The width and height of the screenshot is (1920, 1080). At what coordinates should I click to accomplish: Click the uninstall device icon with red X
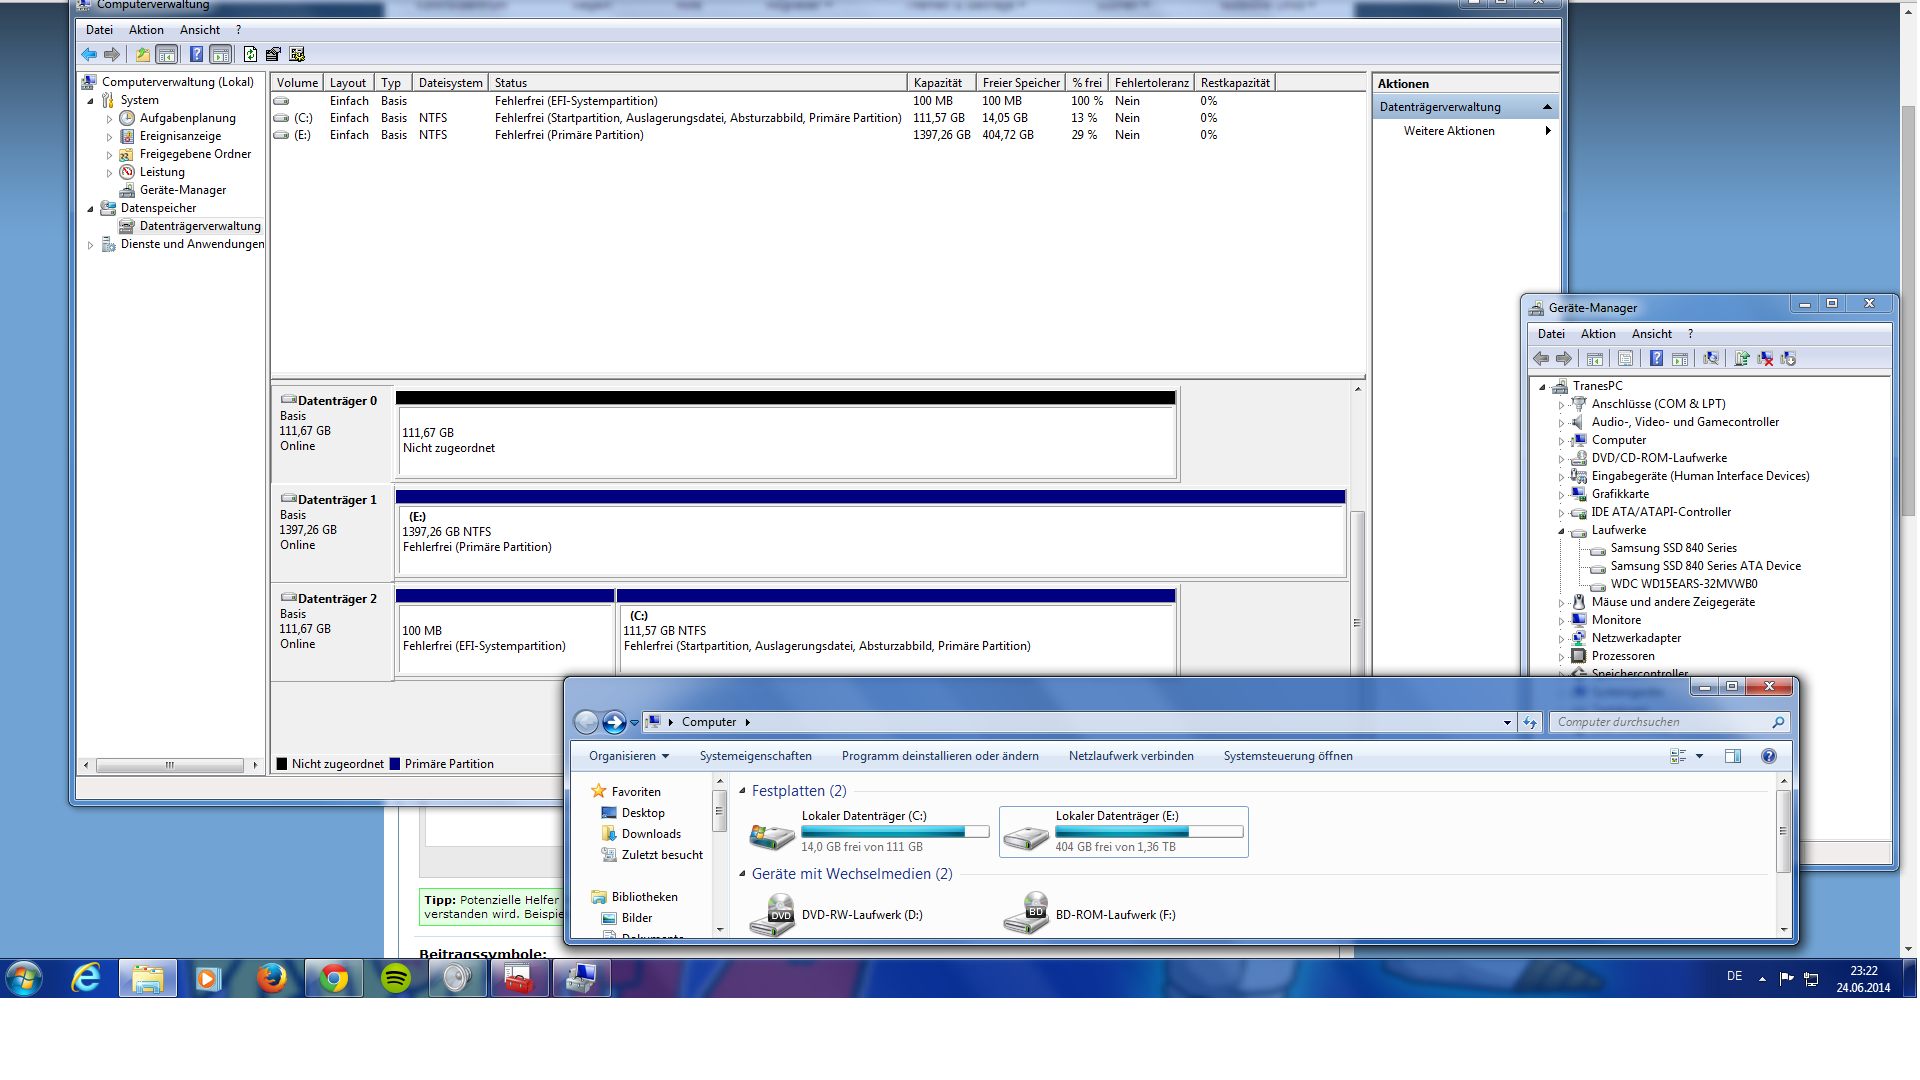coord(1765,359)
